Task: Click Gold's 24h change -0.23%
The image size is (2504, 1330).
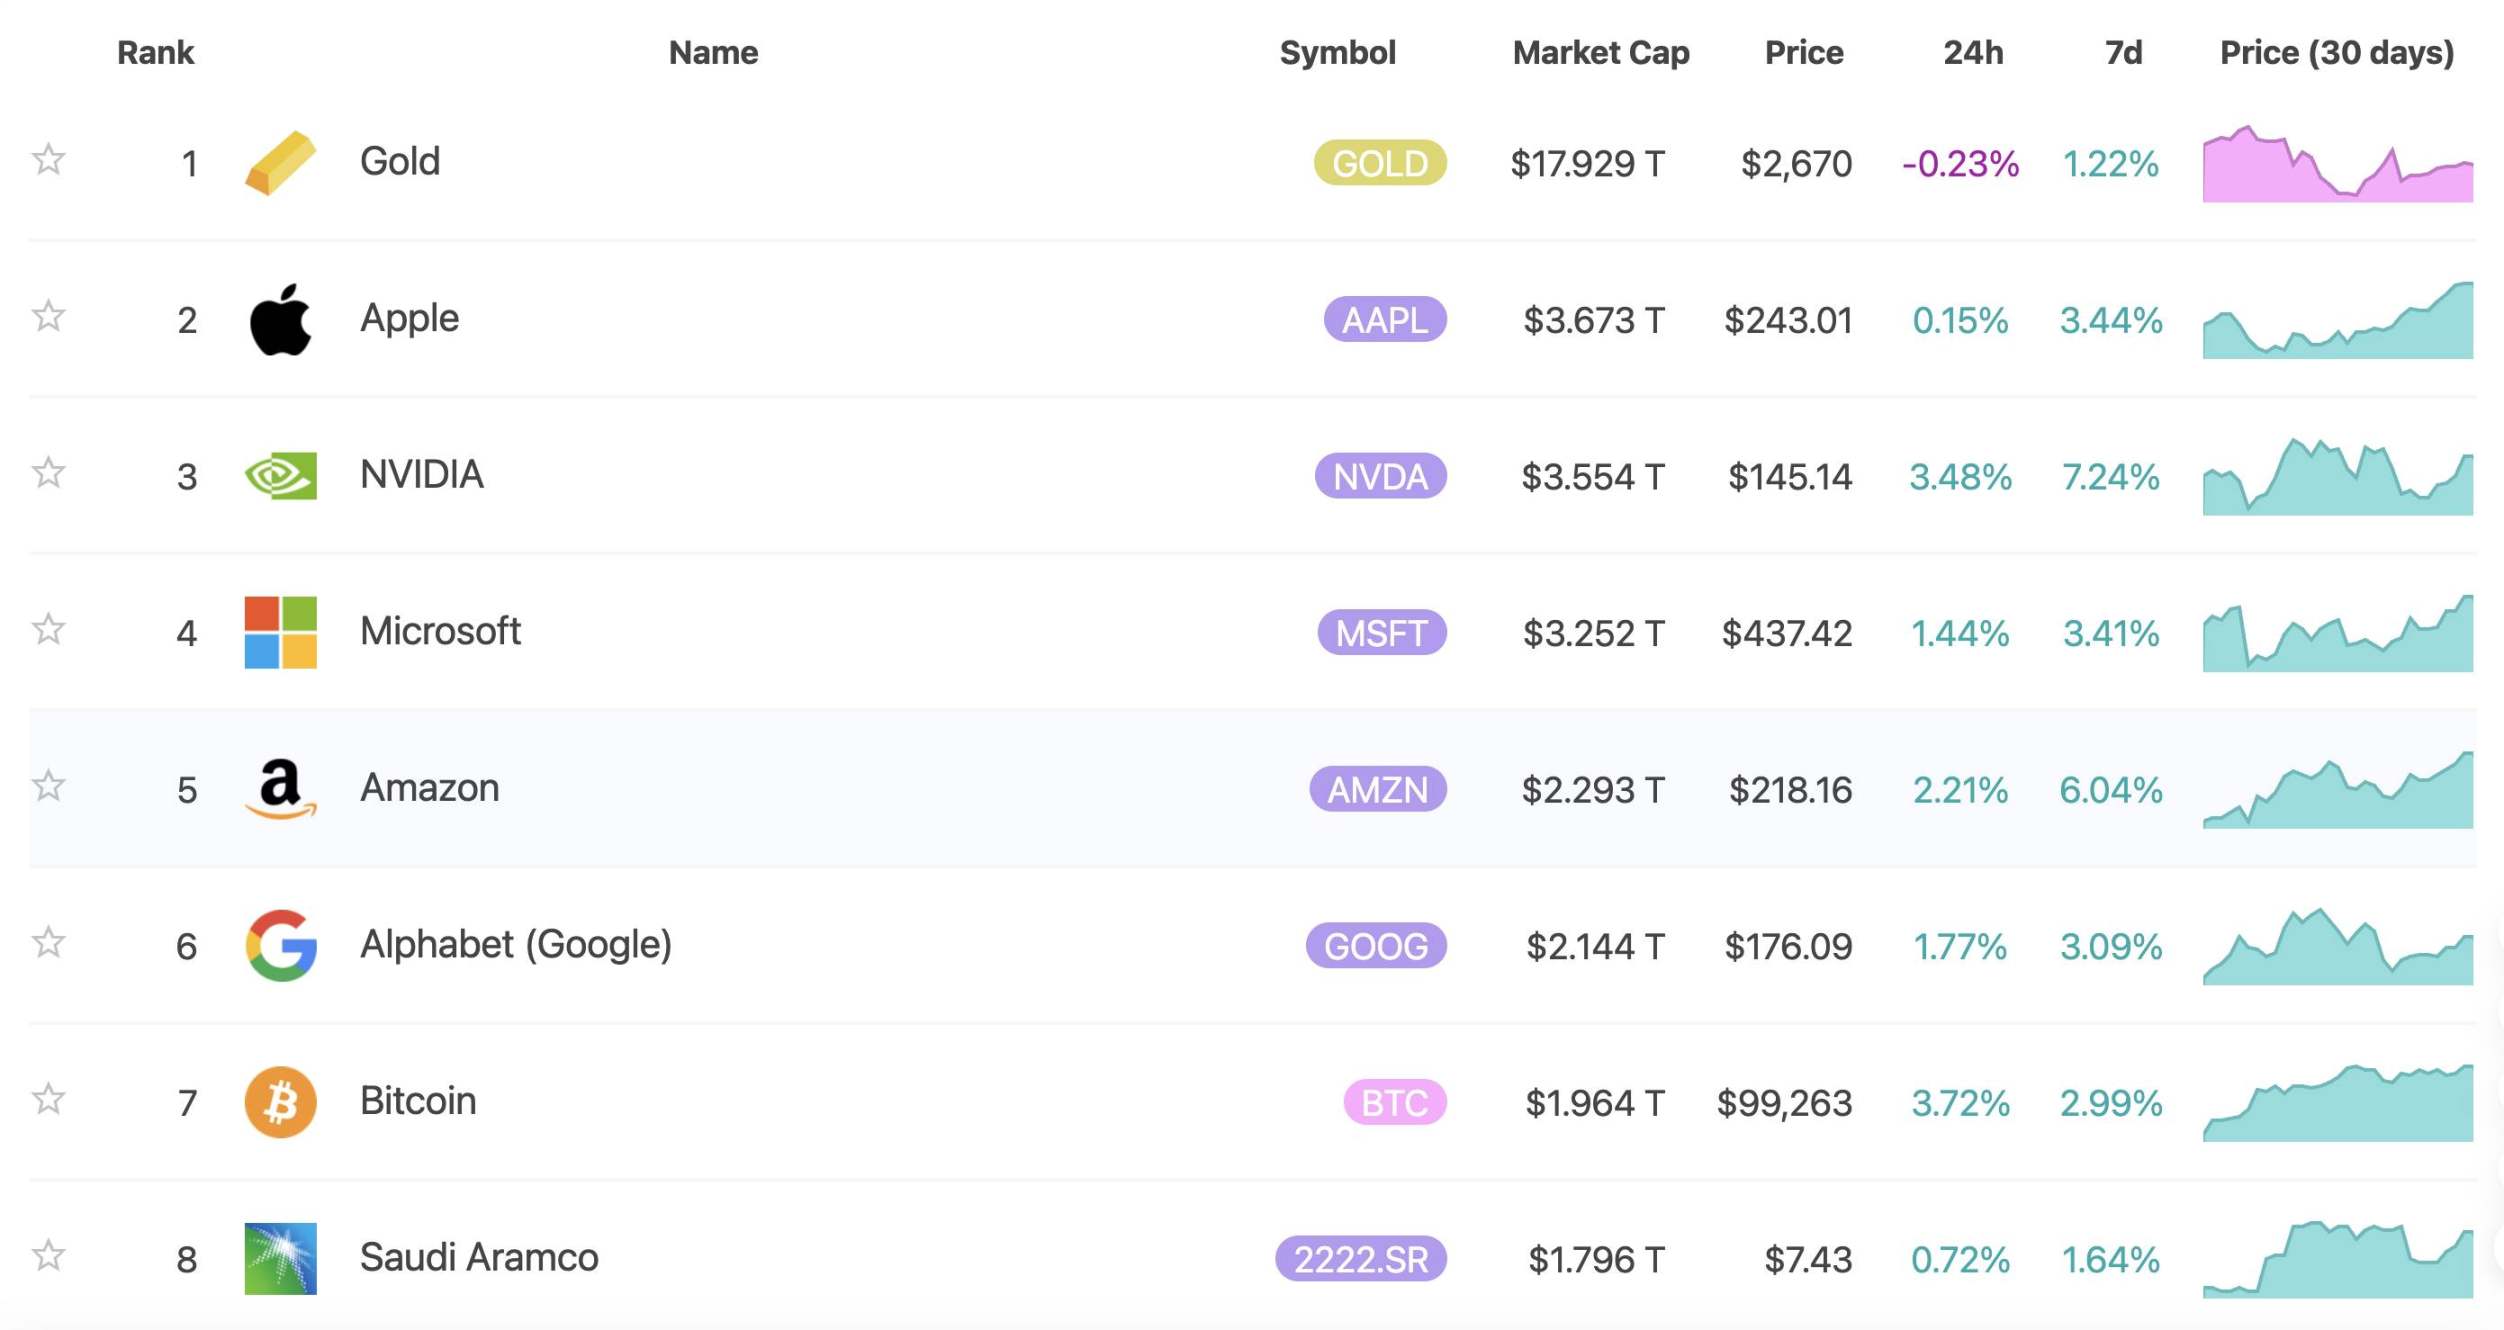Action: point(1960,163)
